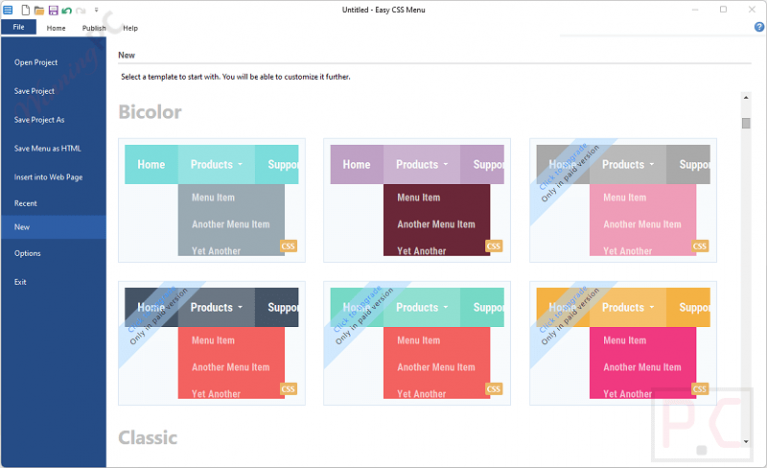Select Save Project As option
Screen dimensions: 767x468
click(39, 120)
